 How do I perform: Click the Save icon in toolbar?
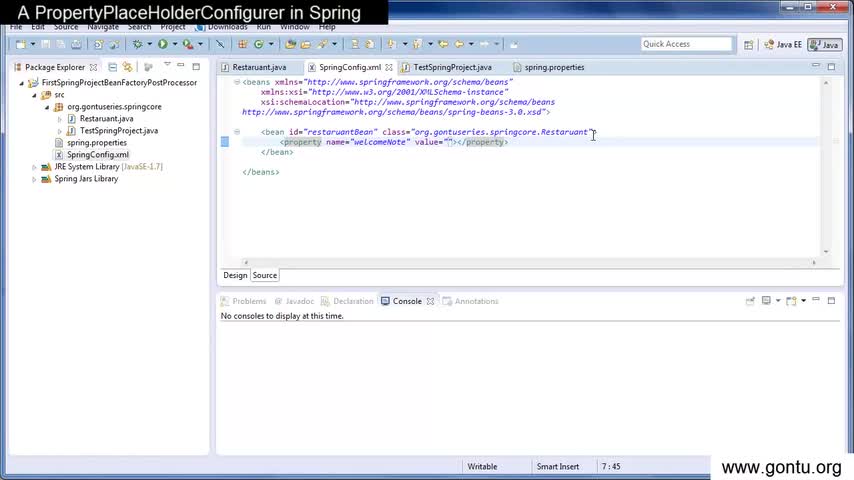point(46,44)
